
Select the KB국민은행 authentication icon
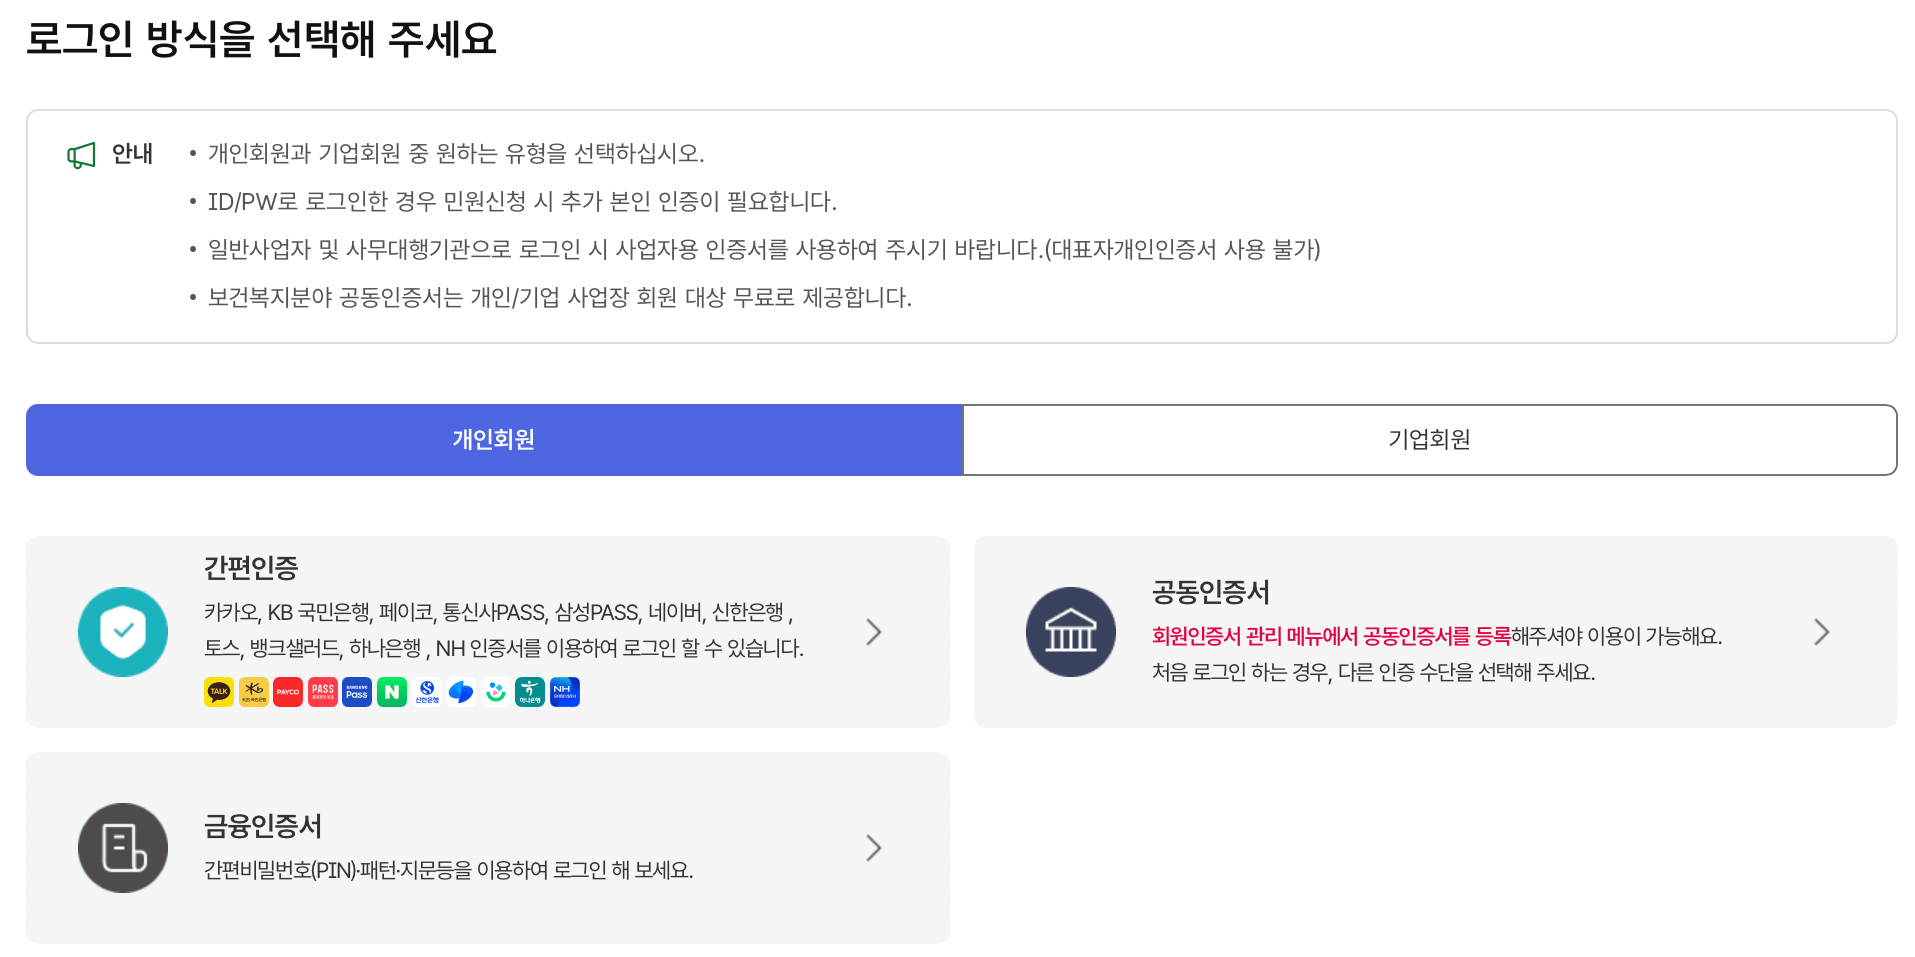tap(254, 692)
